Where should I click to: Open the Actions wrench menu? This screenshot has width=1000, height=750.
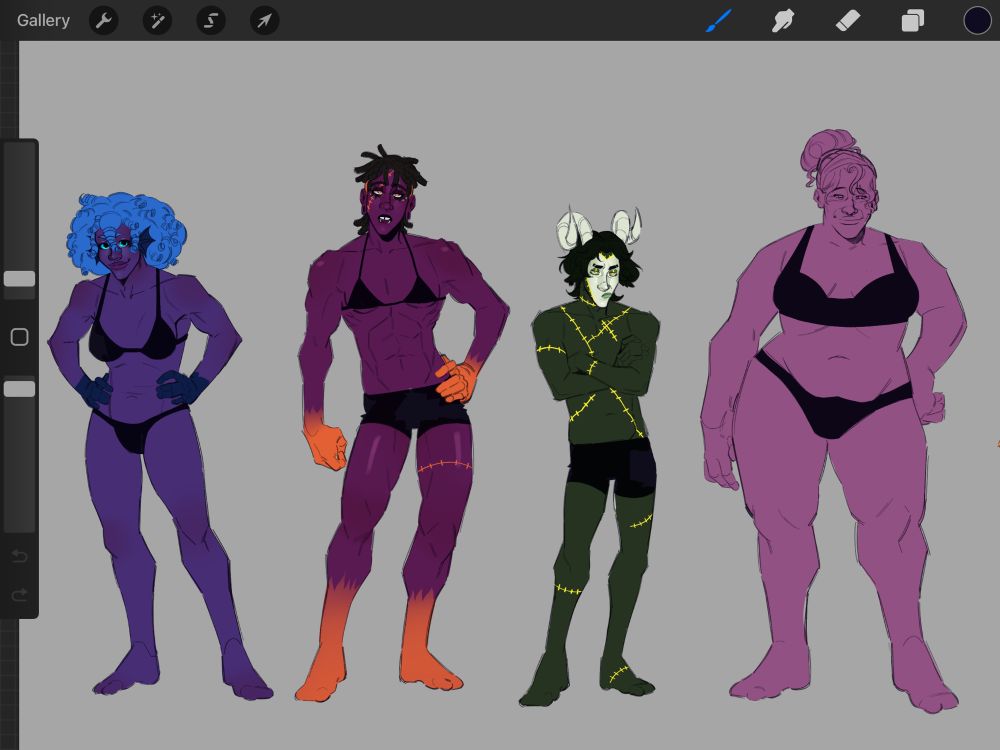point(103,21)
